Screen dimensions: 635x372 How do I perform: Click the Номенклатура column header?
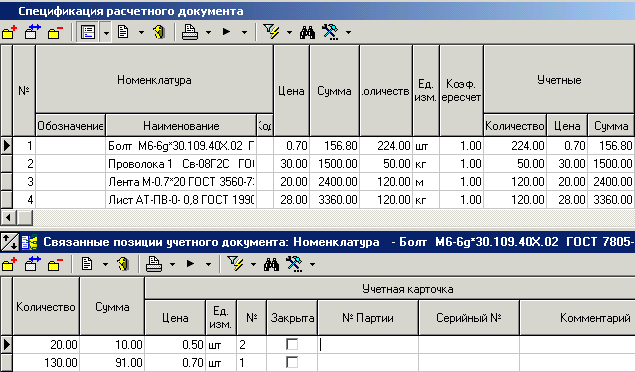[154, 80]
